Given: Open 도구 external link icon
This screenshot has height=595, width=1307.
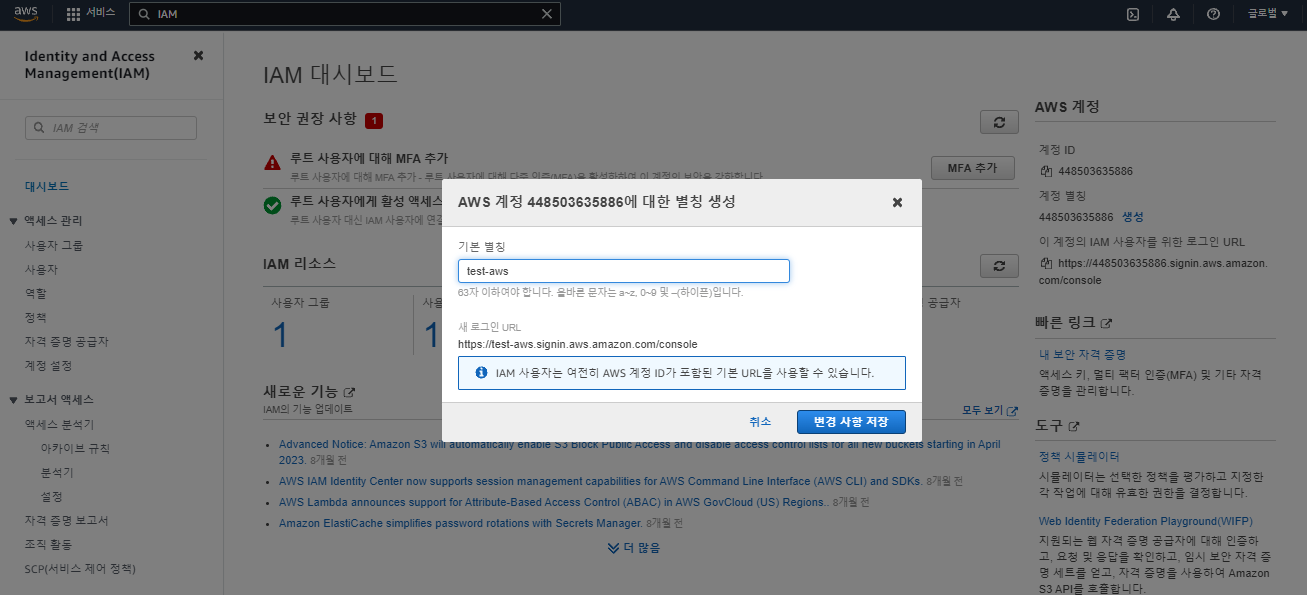Looking at the screenshot, I should [1073, 426].
